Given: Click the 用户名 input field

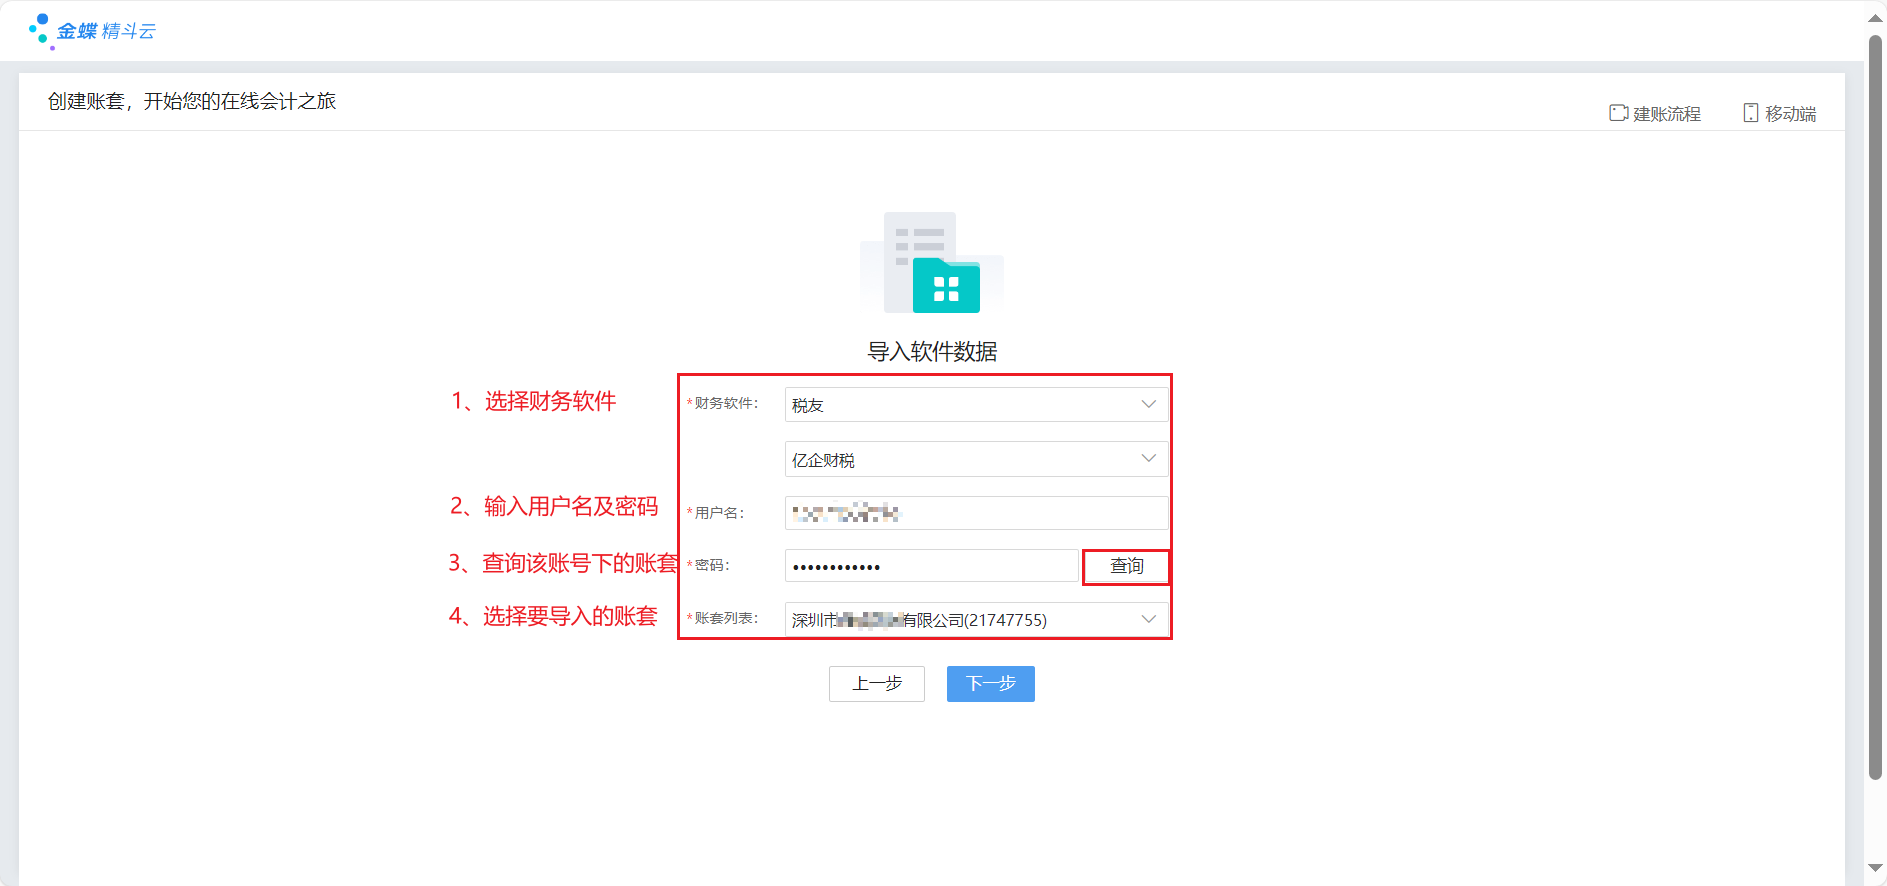Looking at the screenshot, I should [x=976, y=513].
